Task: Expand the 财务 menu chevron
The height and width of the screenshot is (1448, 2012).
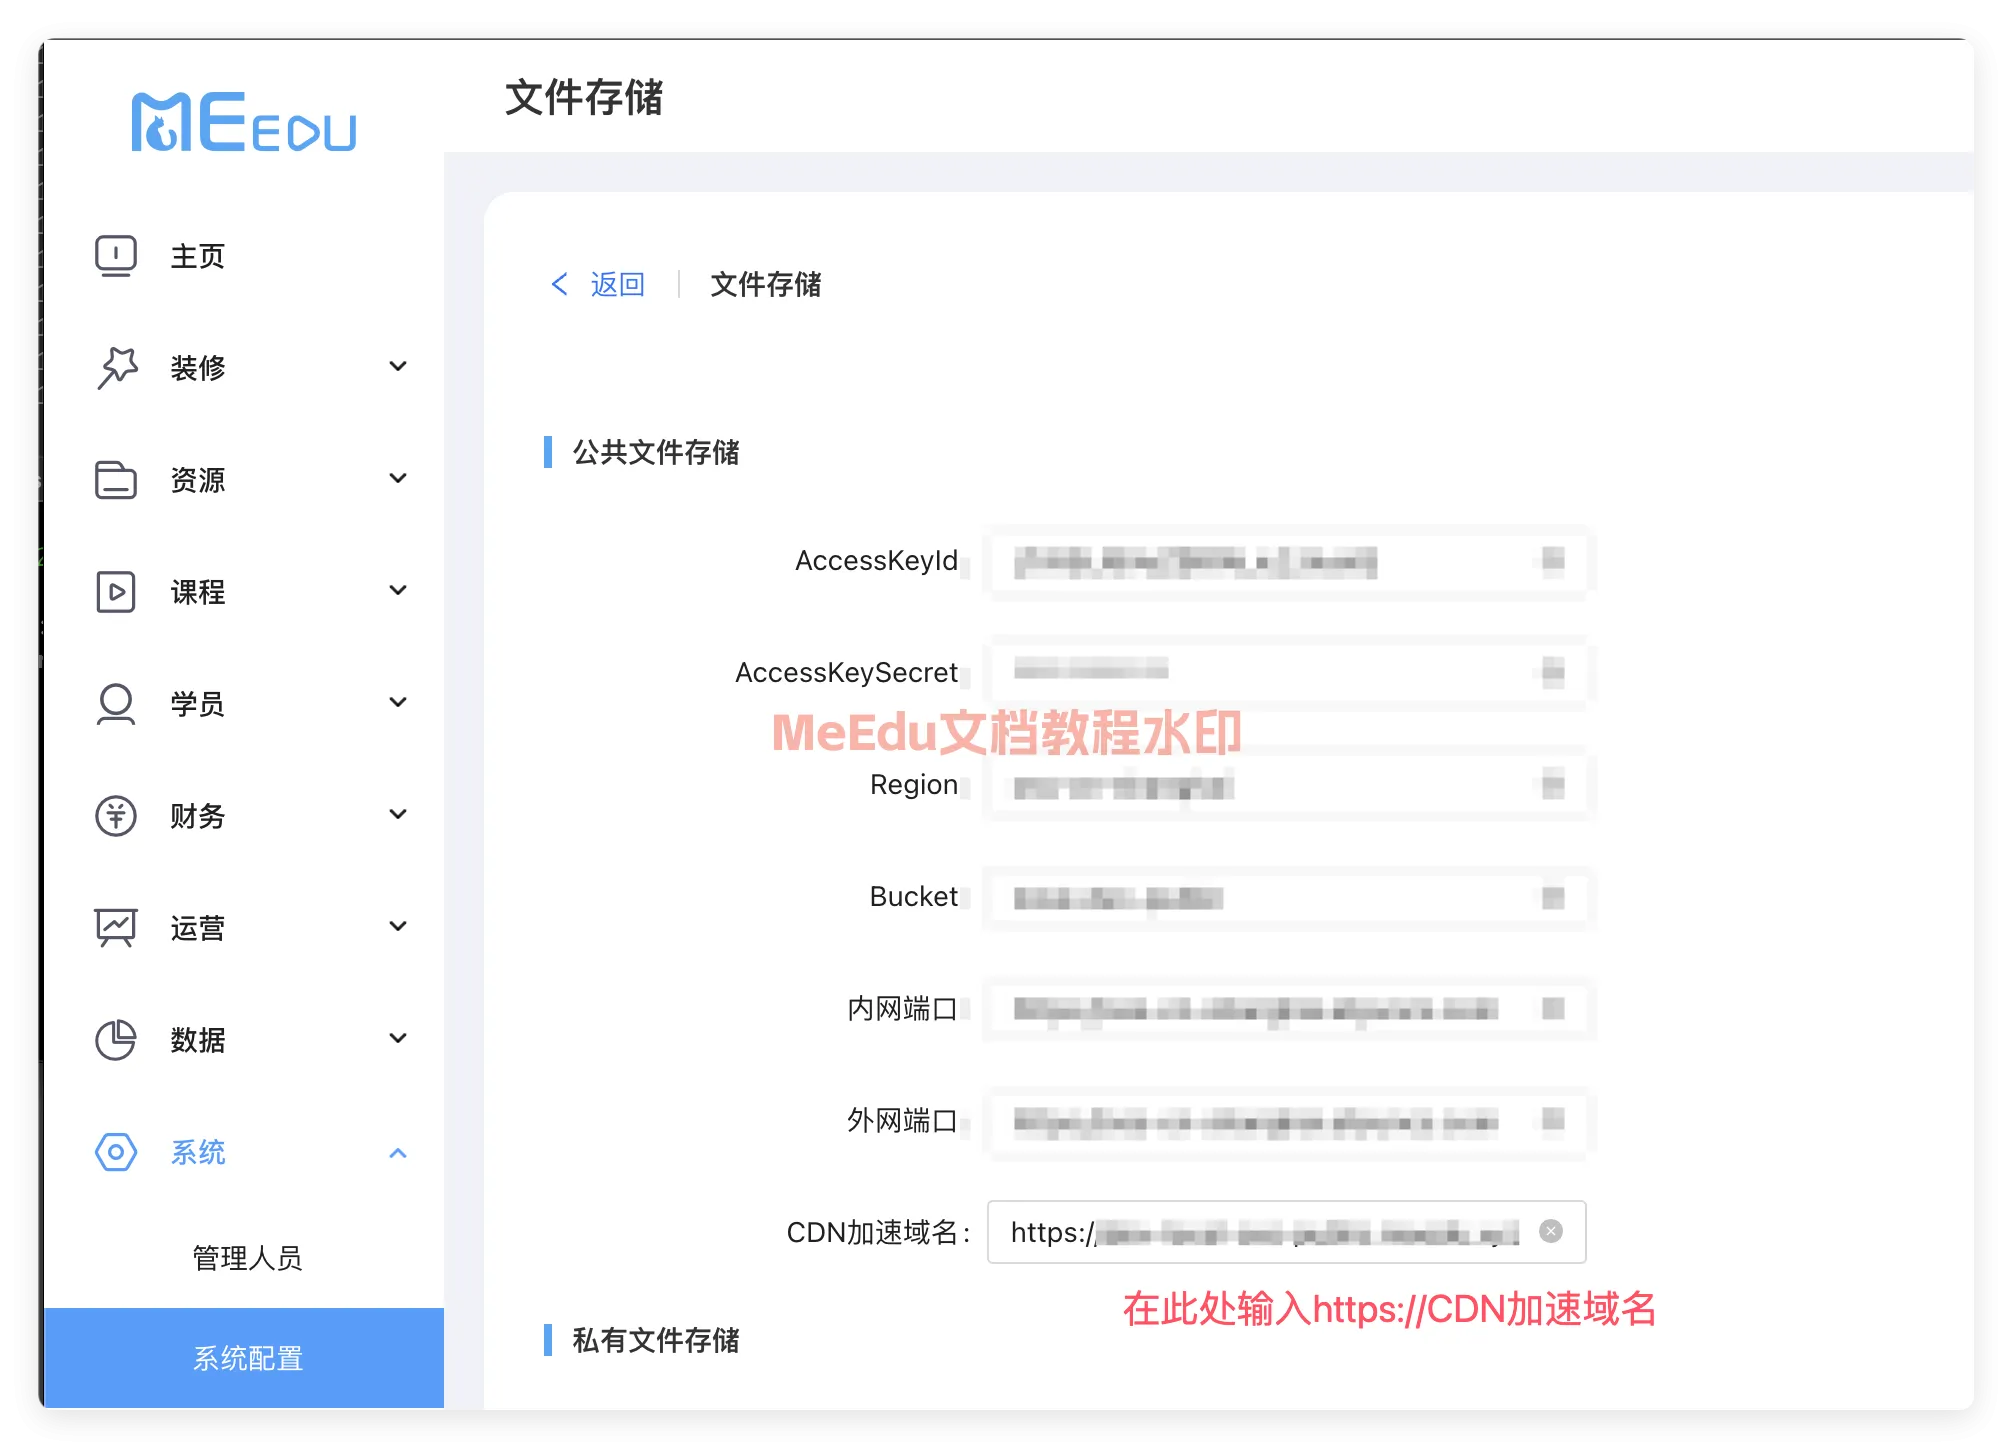Action: pyautogui.click(x=398, y=815)
